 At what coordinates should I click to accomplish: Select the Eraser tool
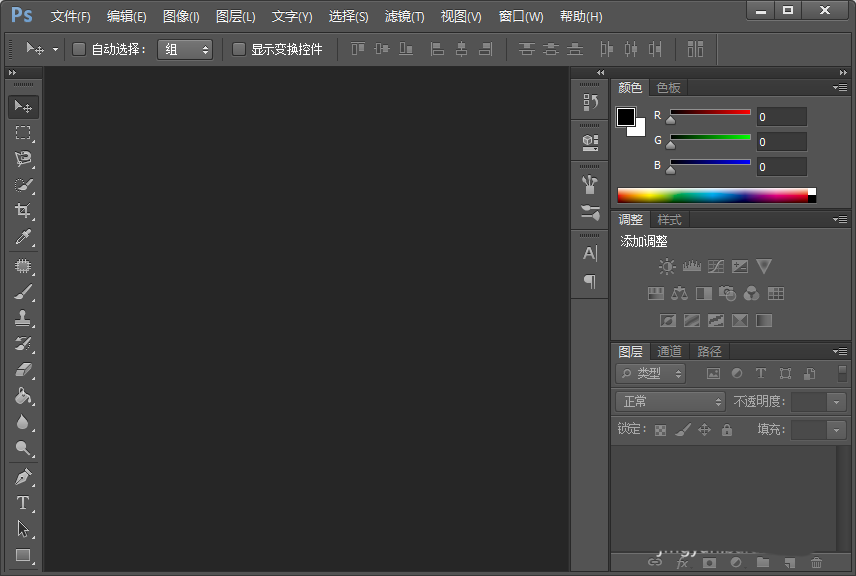[23, 370]
